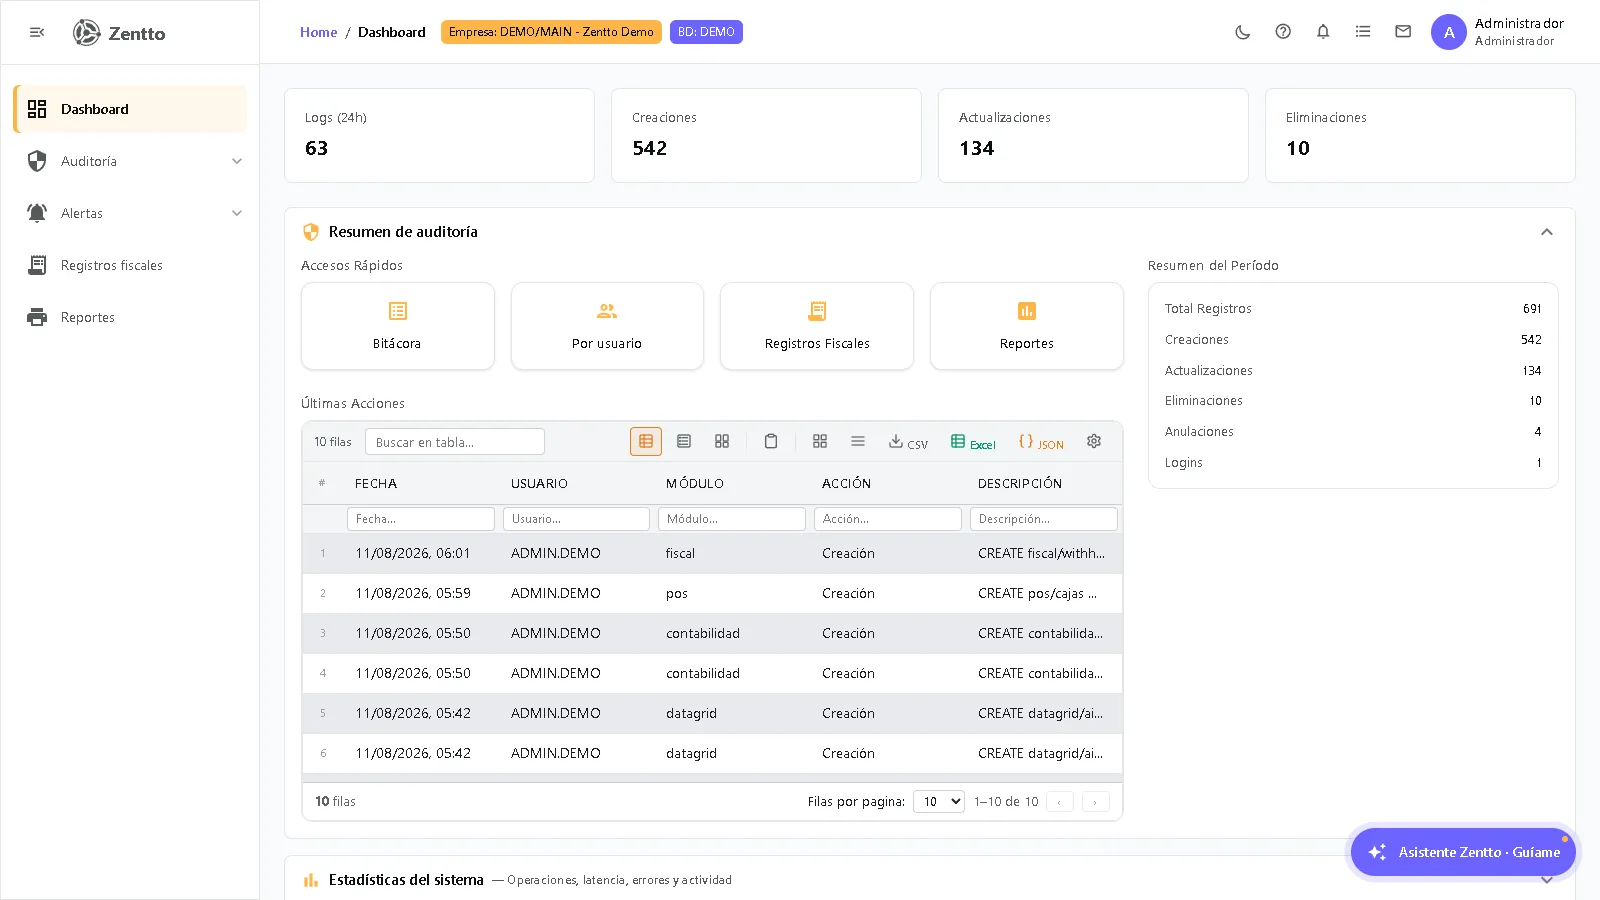
Task: Open the Administrador user avatar
Action: (x=1449, y=32)
